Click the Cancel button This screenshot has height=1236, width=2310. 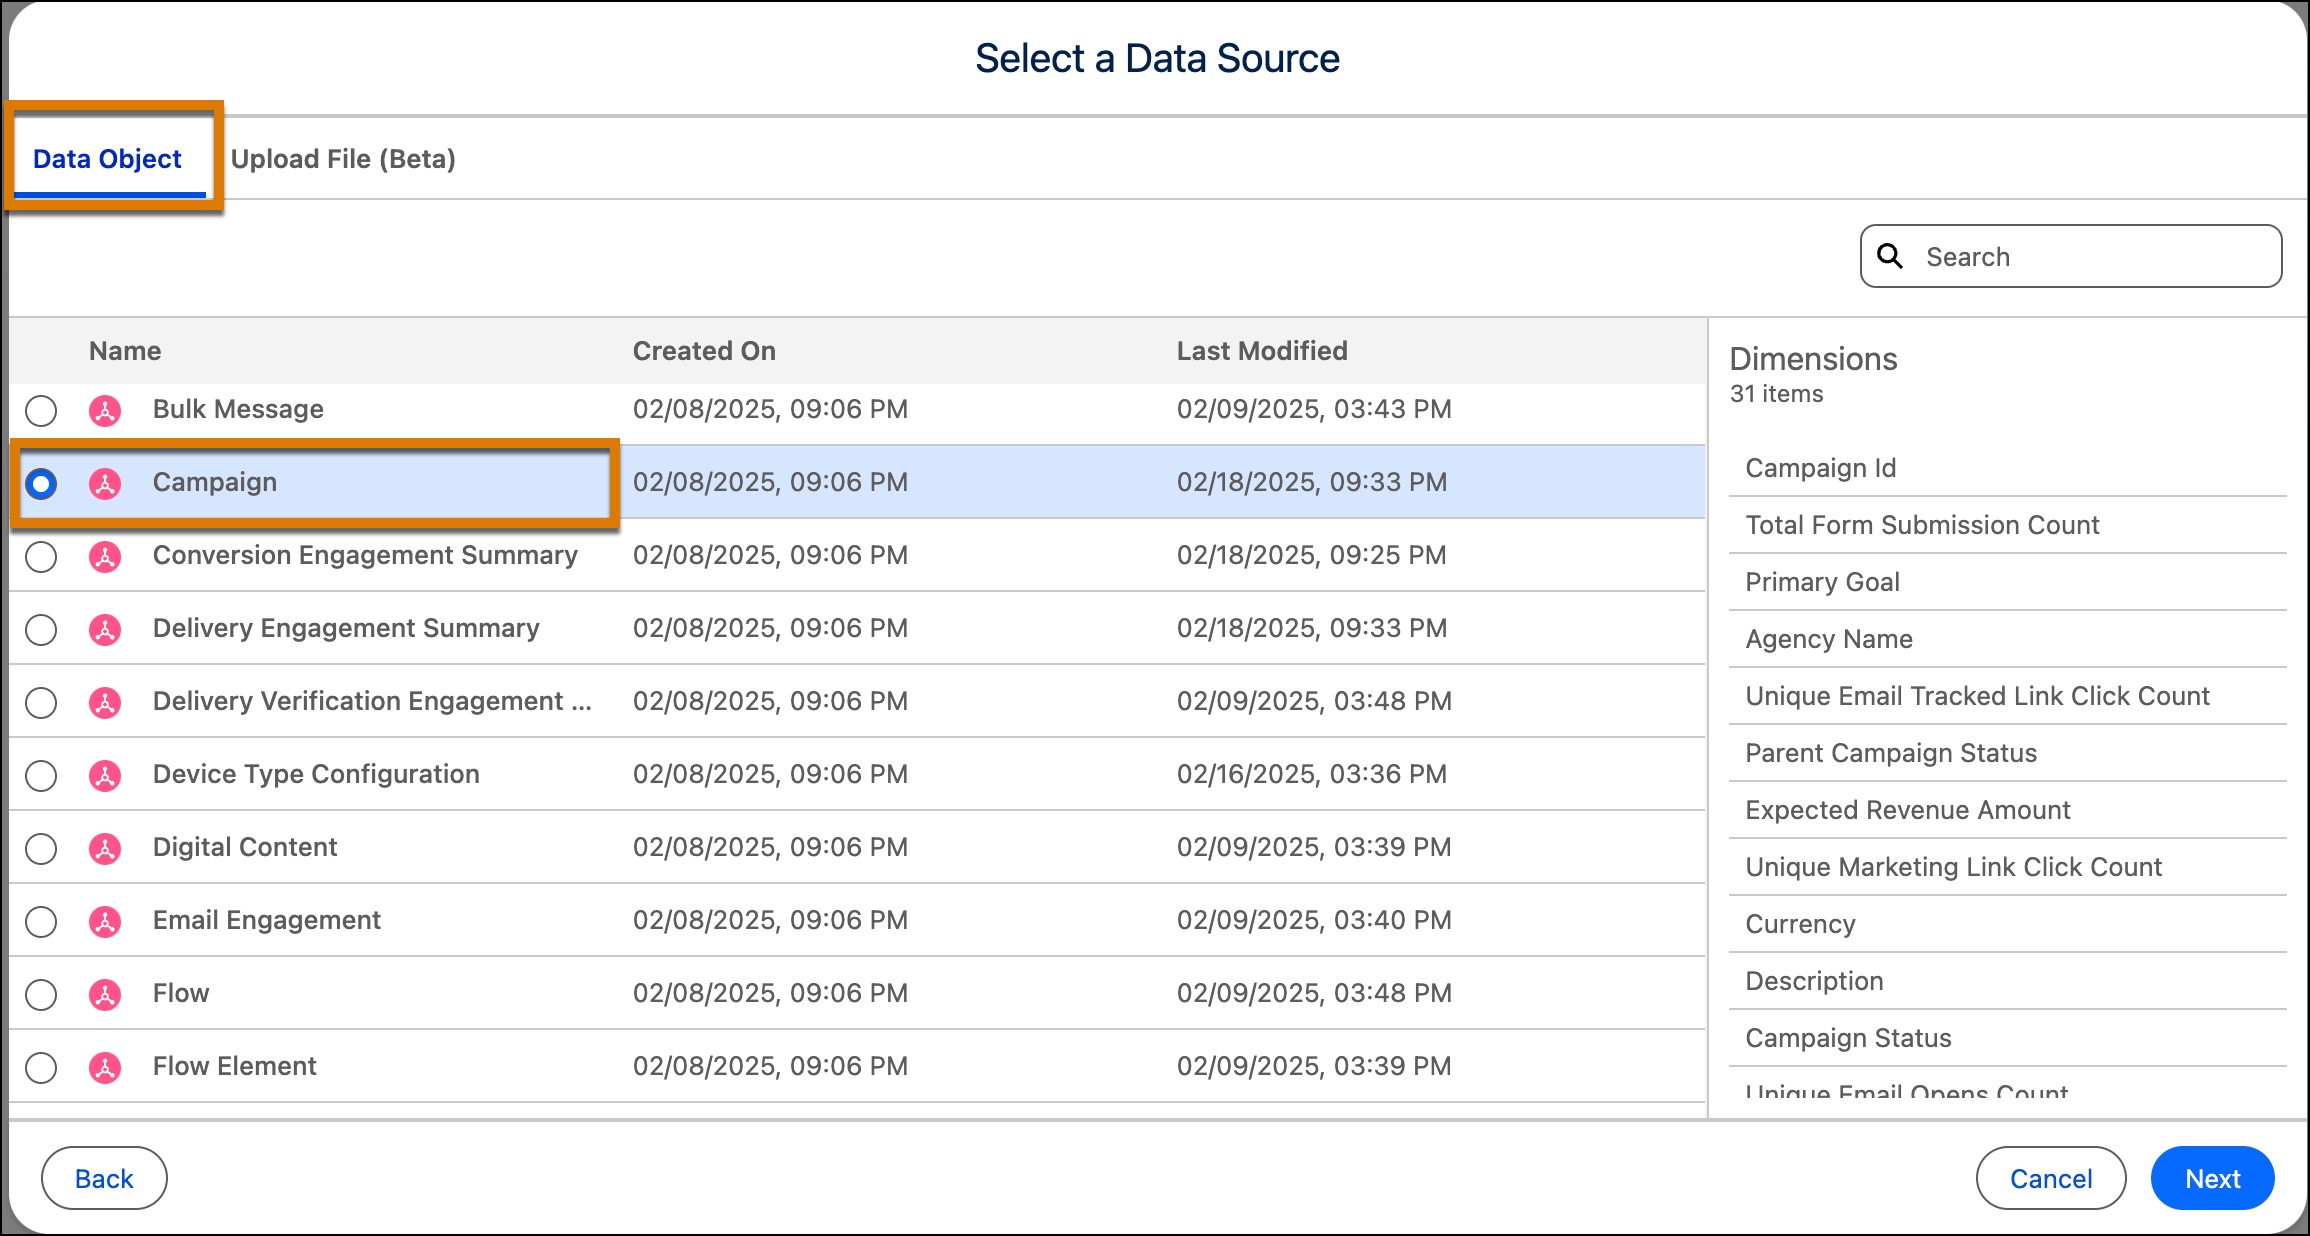pyautogui.click(x=2051, y=1178)
